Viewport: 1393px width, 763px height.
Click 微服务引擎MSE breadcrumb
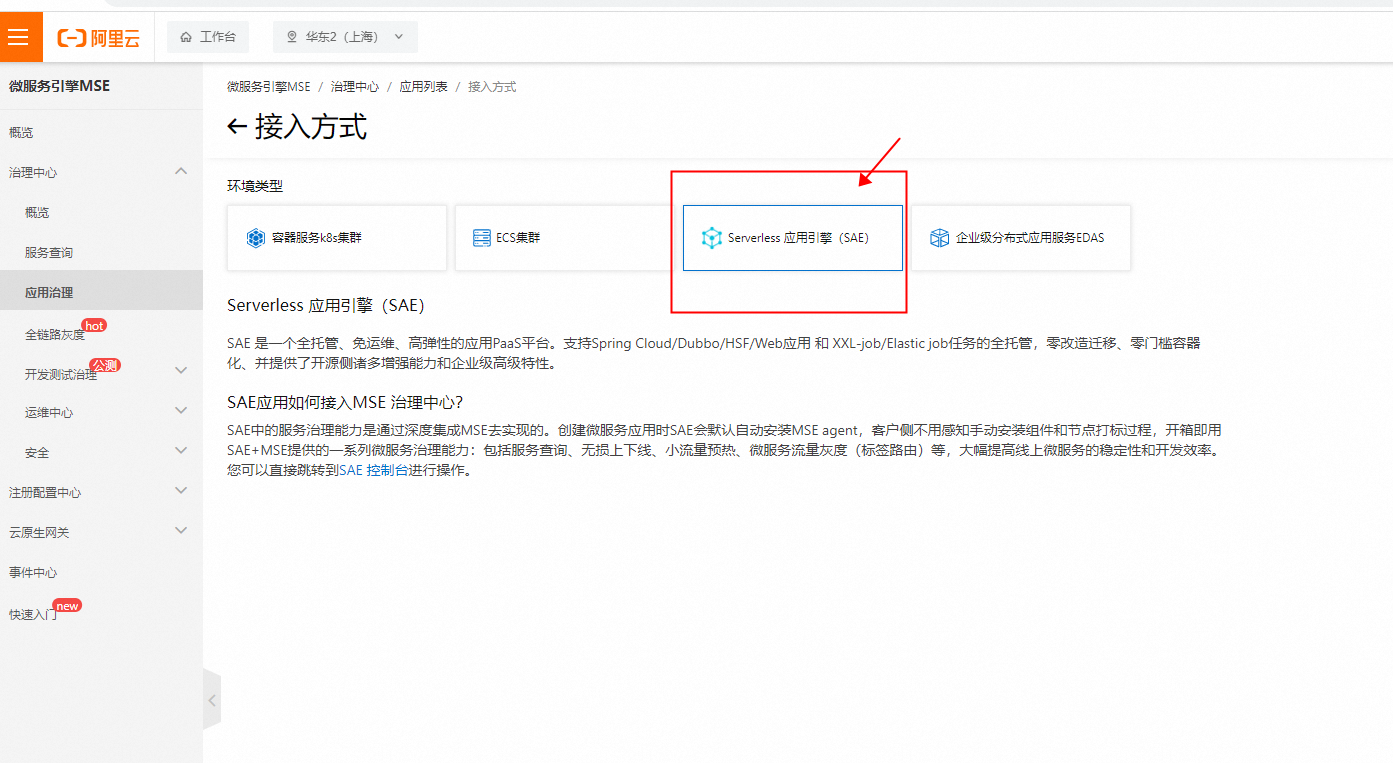[x=269, y=87]
